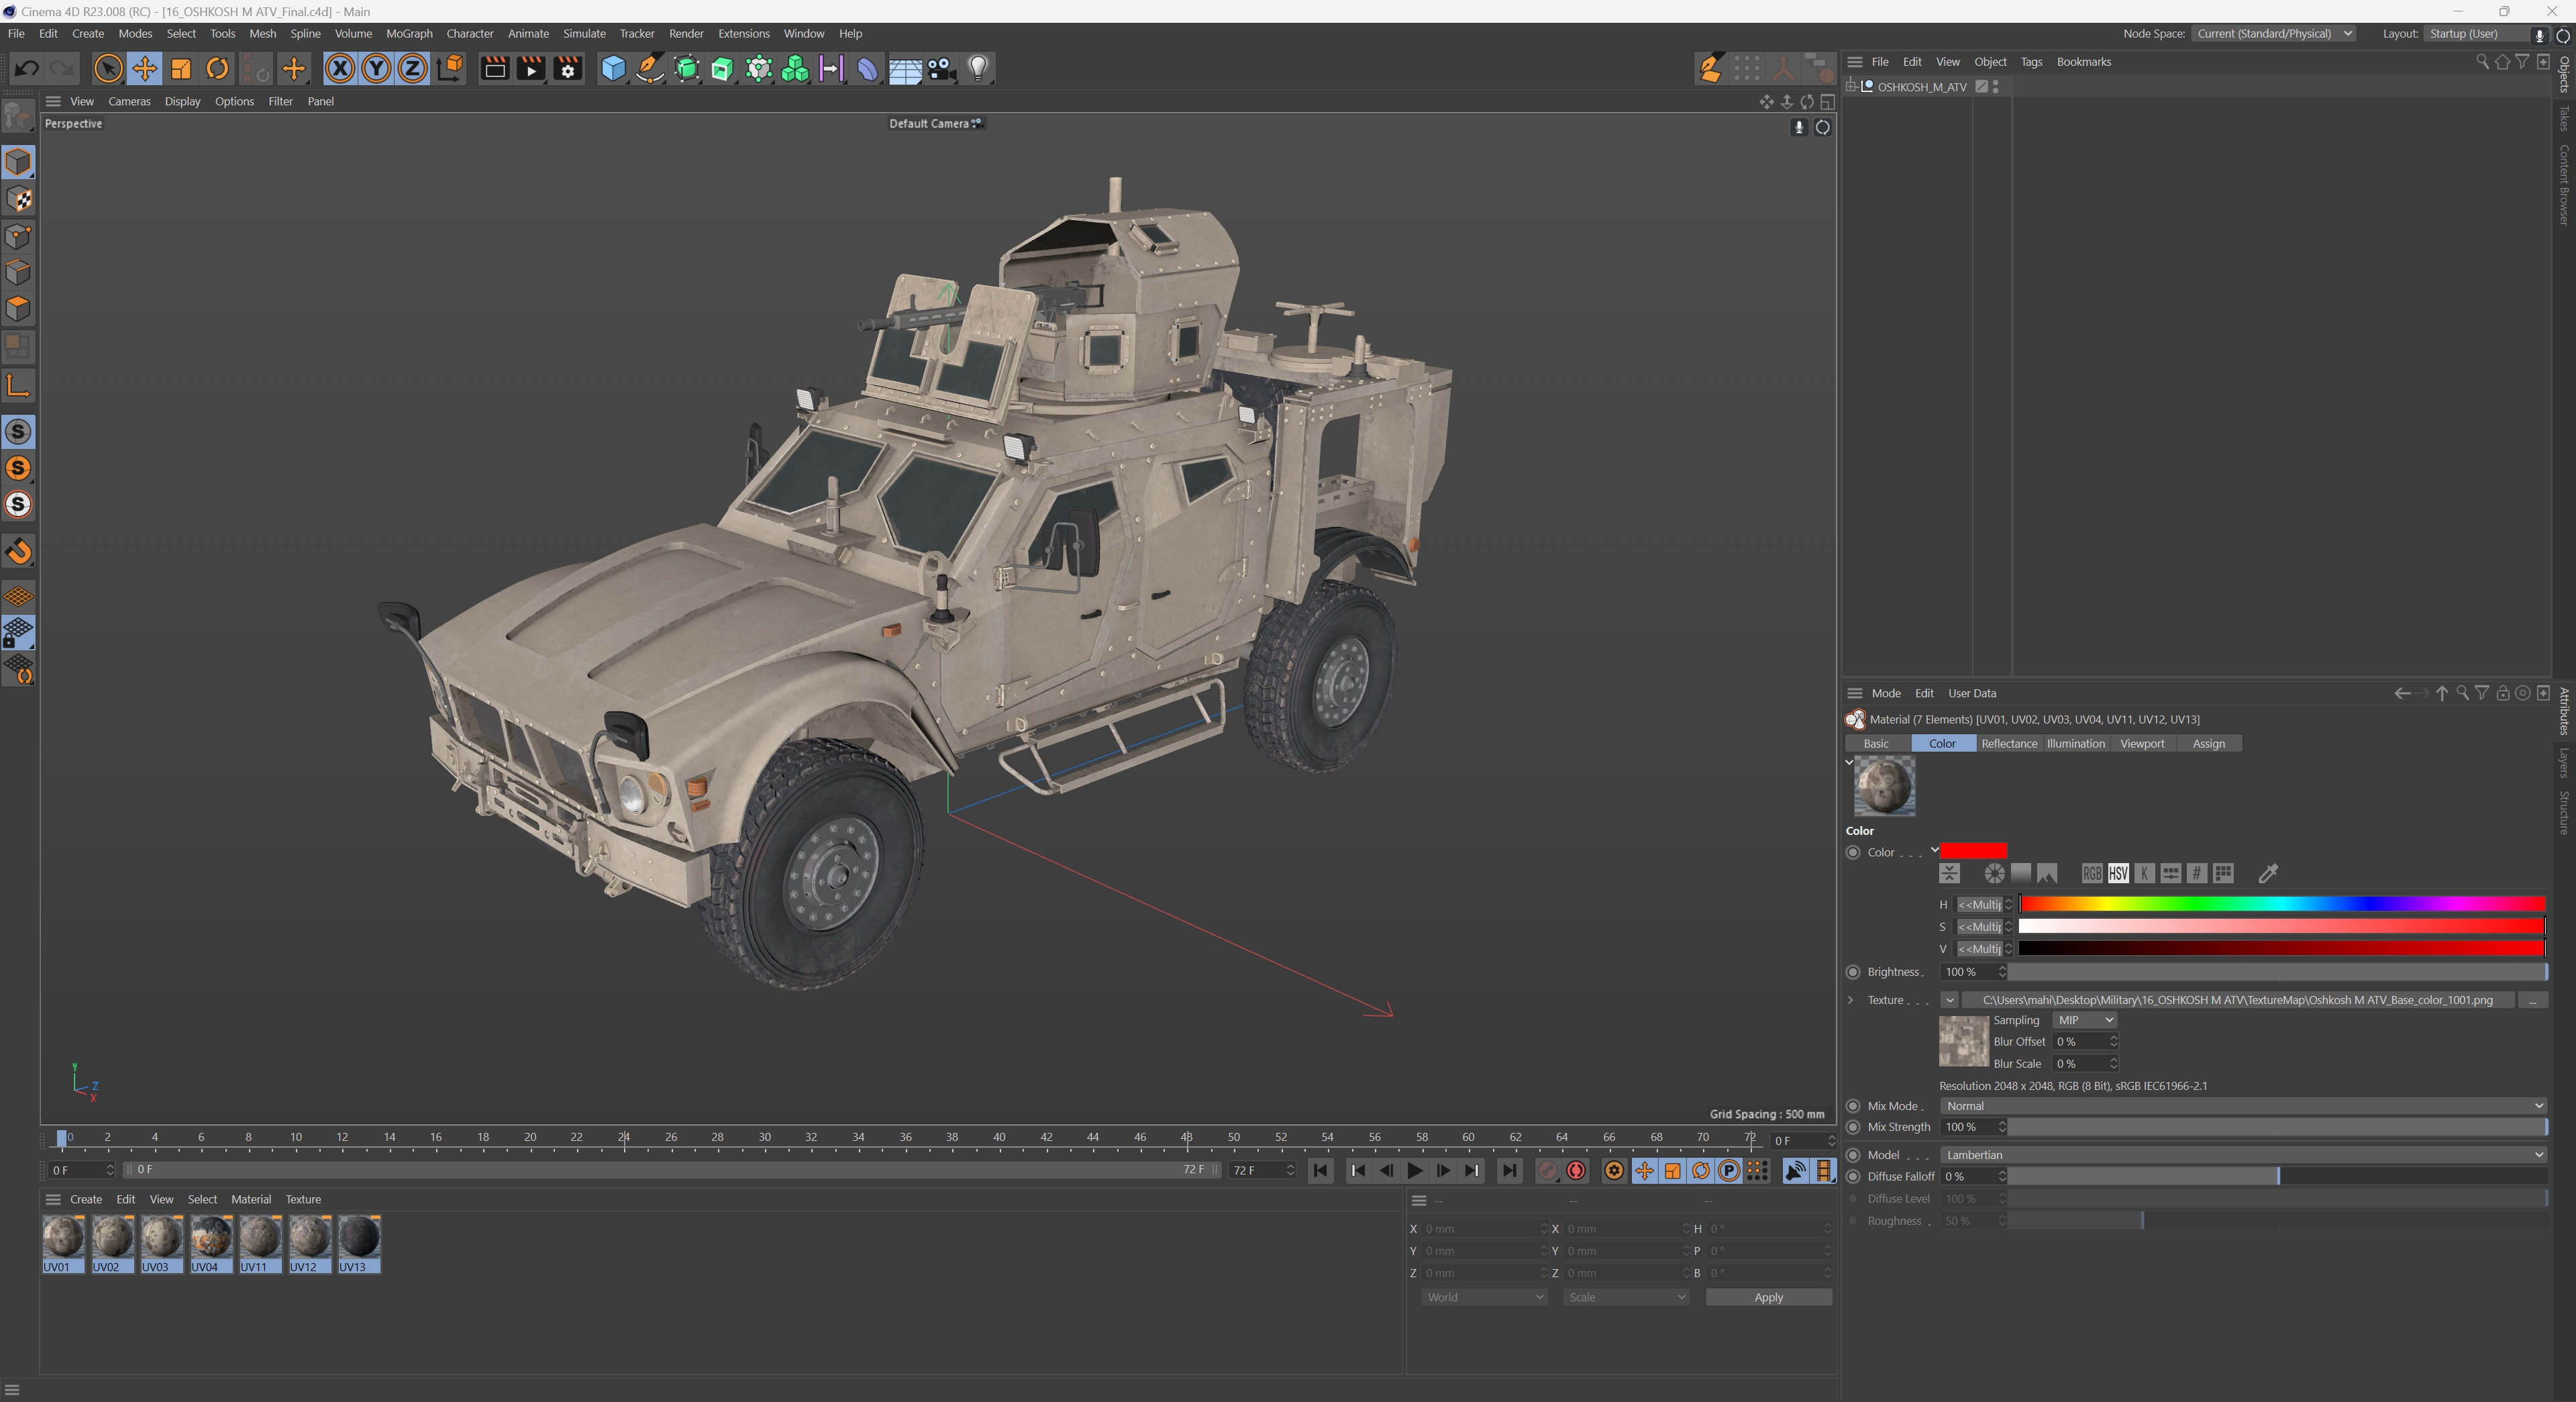Click the Apply button
Viewport: 2576px width, 1402px height.
(x=1767, y=1297)
